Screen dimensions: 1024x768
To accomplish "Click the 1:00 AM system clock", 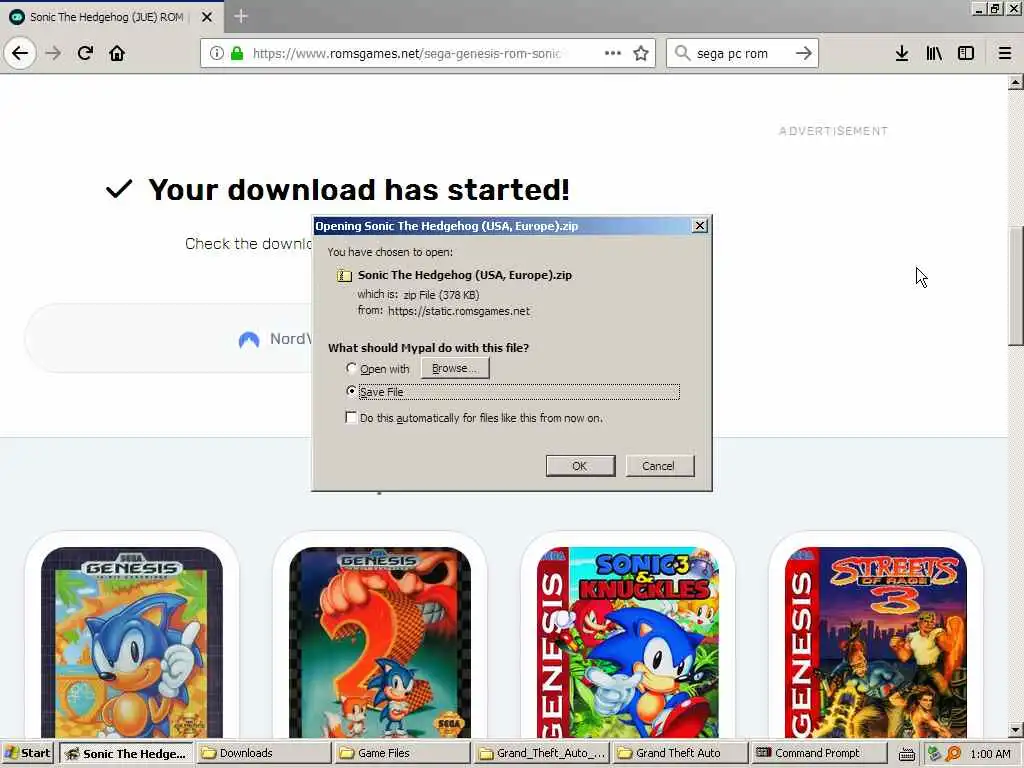I will 990,754.
